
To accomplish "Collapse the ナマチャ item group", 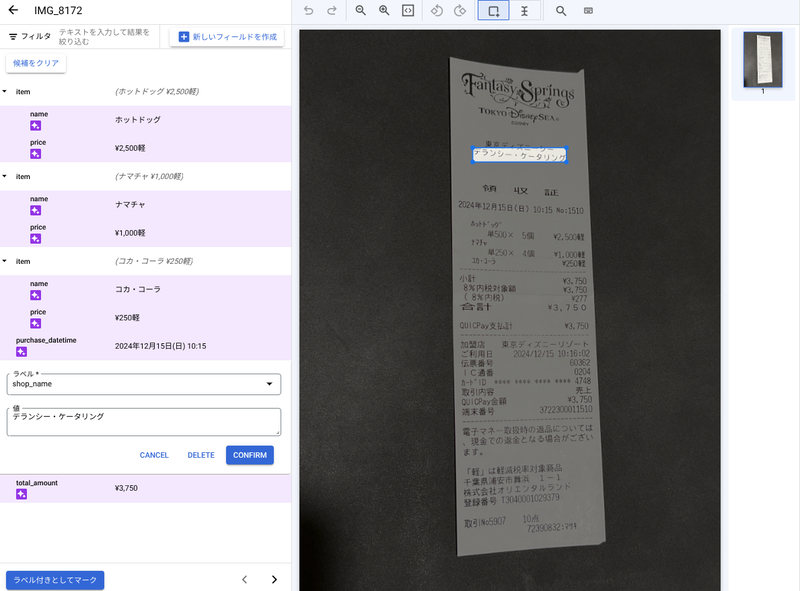I will (x=5, y=176).
